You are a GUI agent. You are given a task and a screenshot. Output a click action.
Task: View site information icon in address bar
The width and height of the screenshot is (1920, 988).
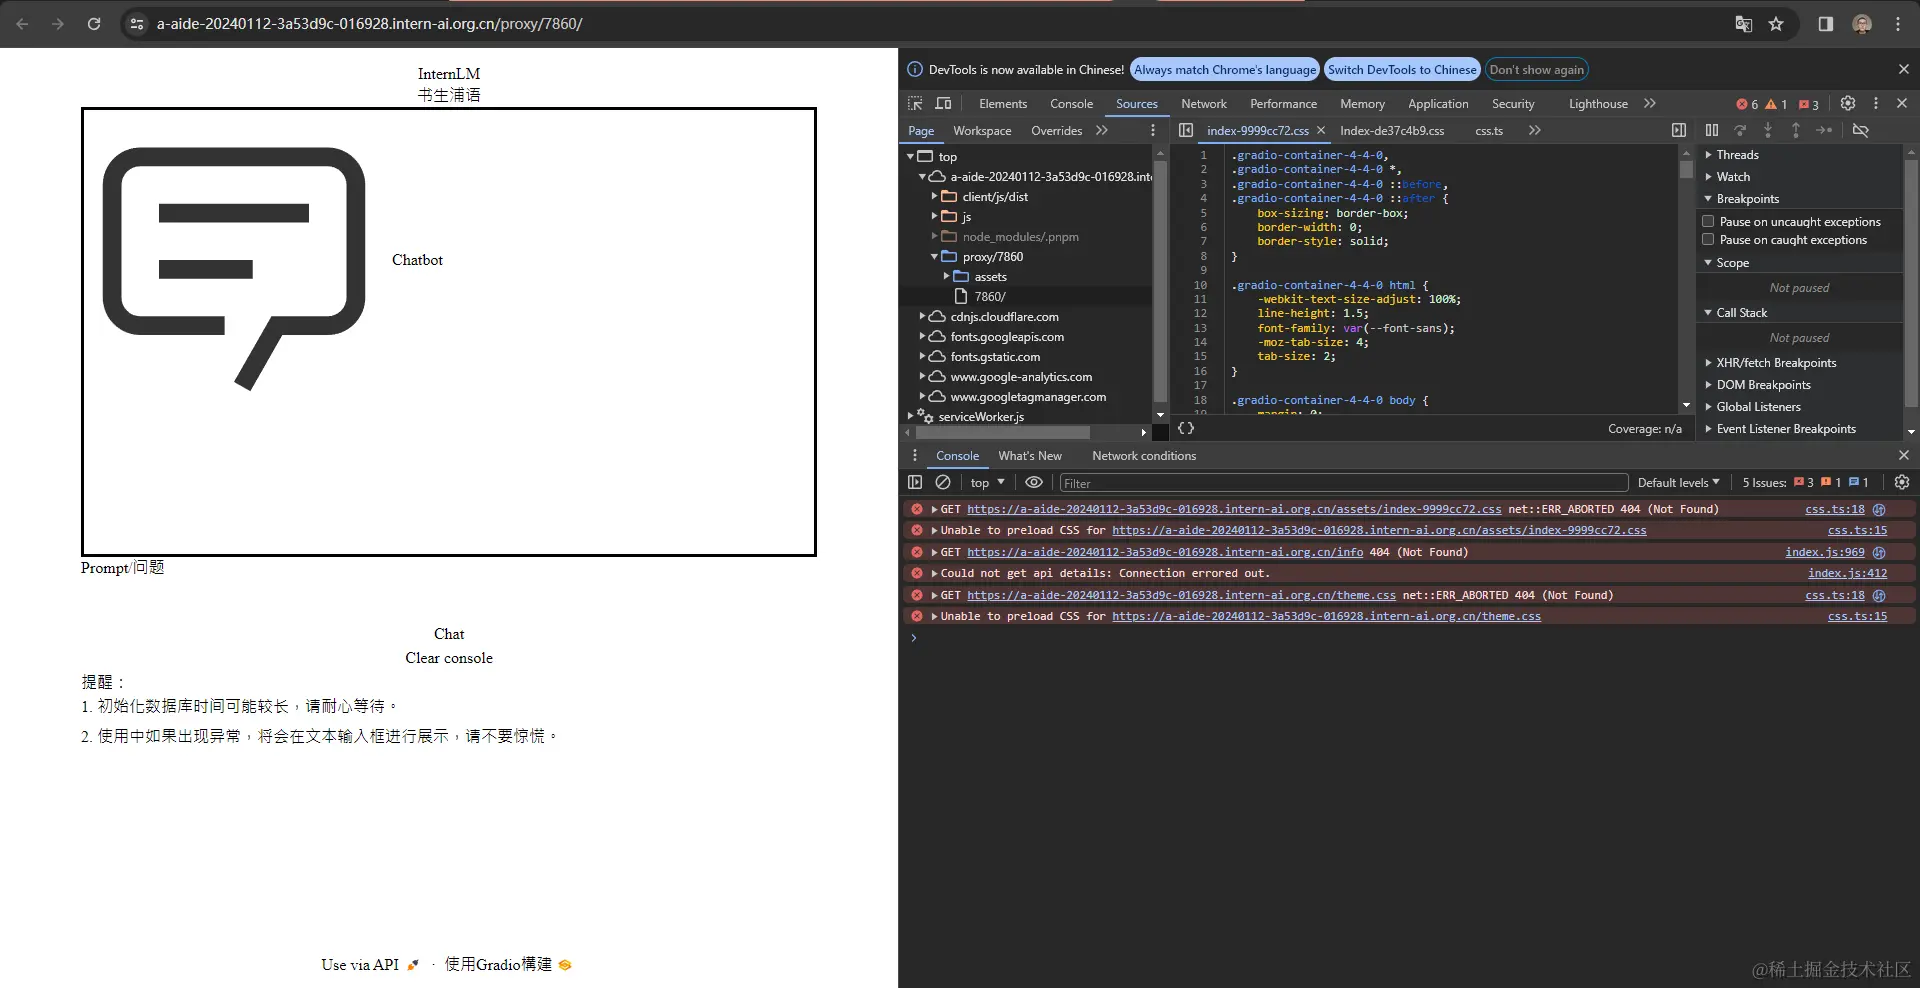pos(137,24)
